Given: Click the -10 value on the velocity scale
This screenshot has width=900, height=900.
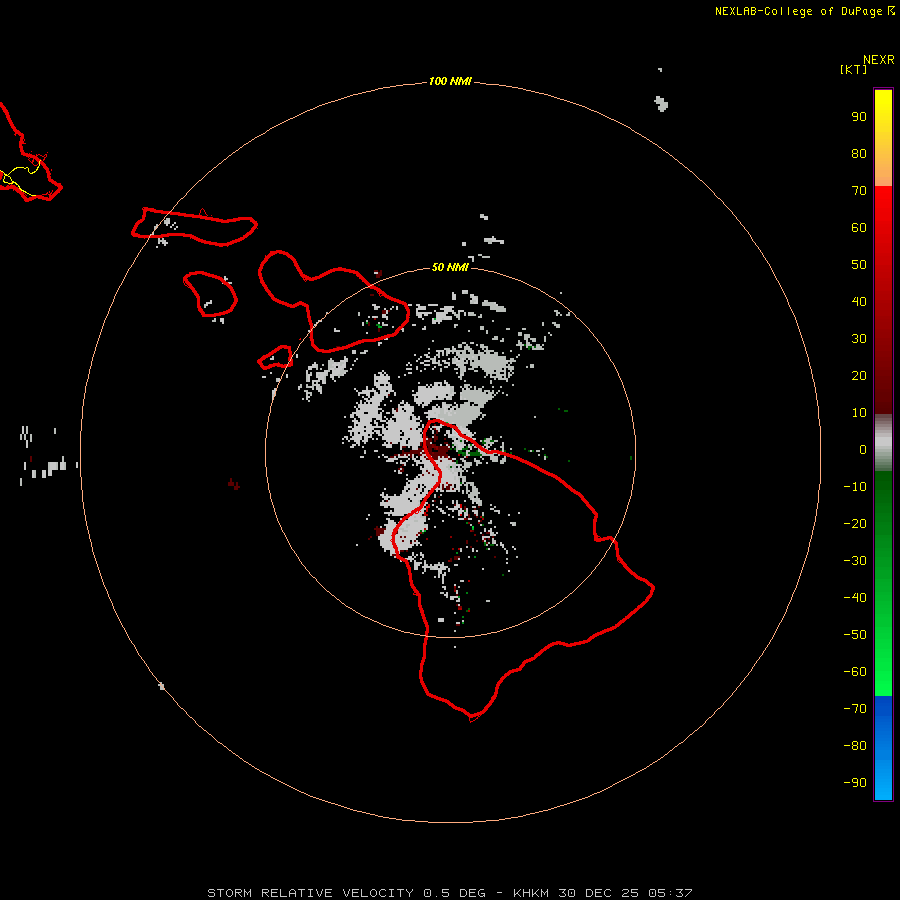Looking at the screenshot, I should [x=855, y=487].
